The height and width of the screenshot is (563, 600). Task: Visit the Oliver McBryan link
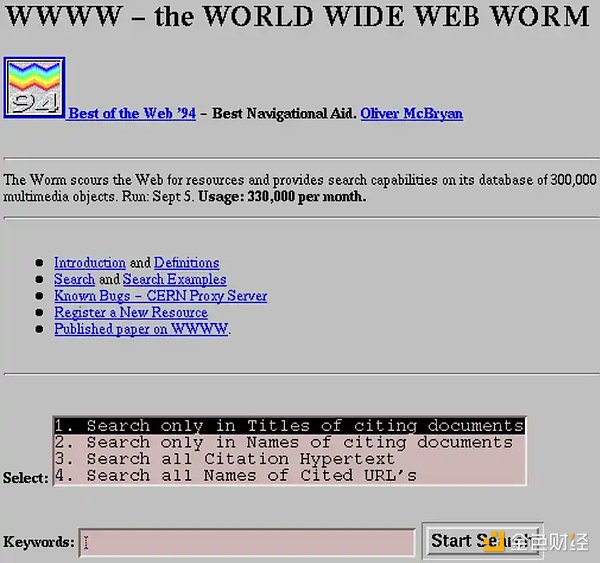(411, 113)
